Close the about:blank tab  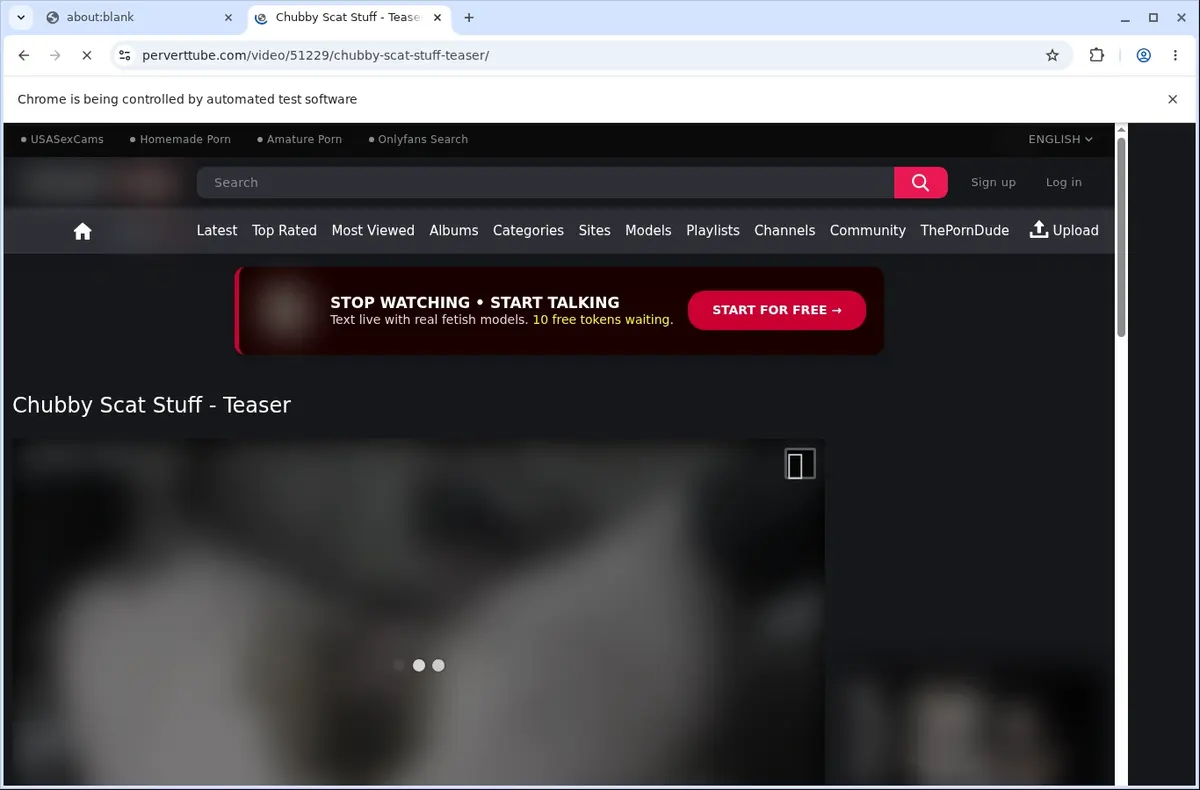pyautogui.click(x=227, y=17)
